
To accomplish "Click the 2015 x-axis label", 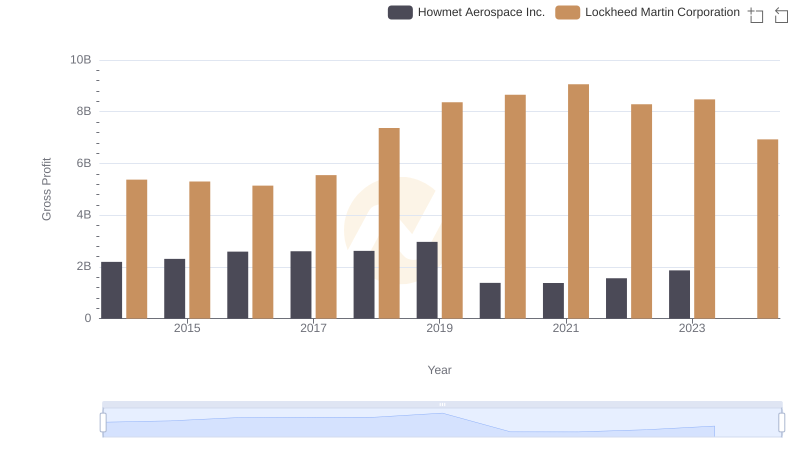I will pyautogui.click(x=187, y=328).
